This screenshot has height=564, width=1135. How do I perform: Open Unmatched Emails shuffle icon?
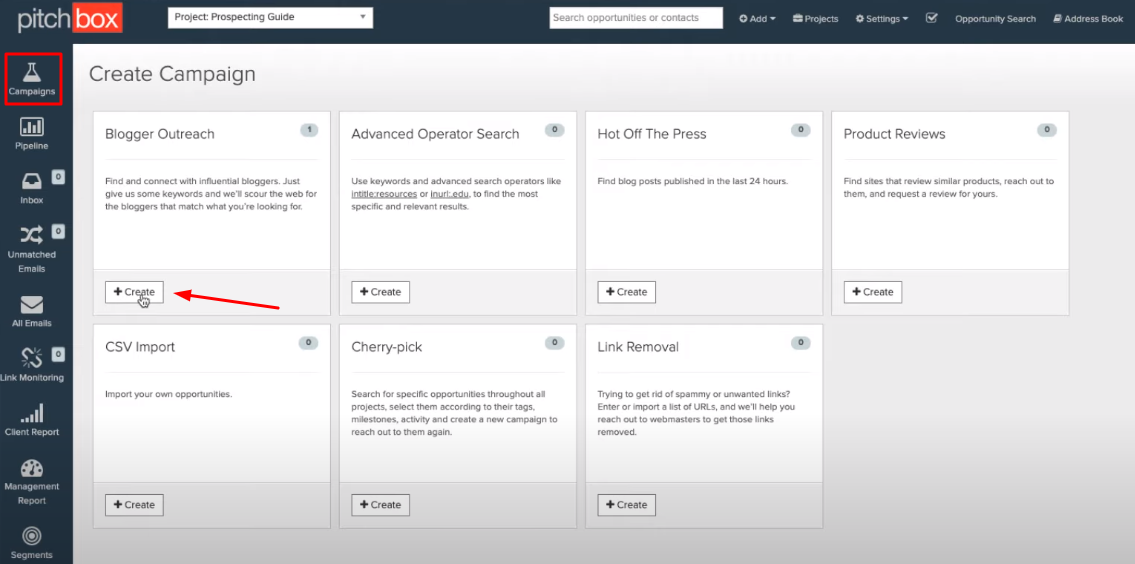[32, 235]
